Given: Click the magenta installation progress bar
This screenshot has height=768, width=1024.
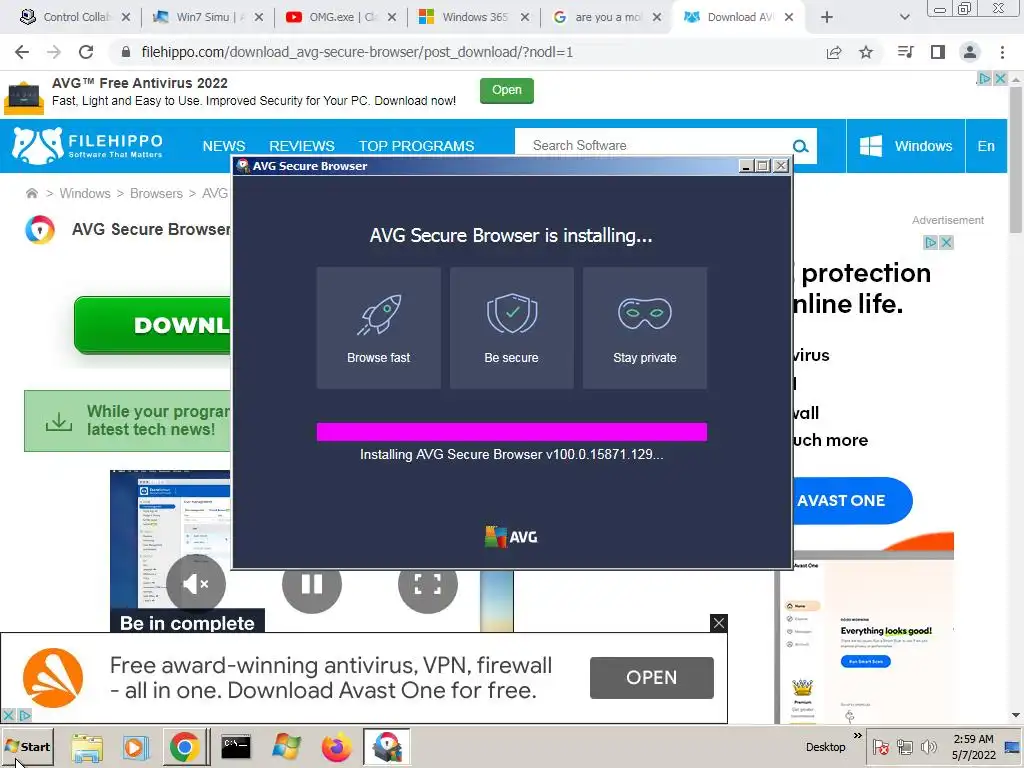Looking at the screenshot, I should 511,432.
